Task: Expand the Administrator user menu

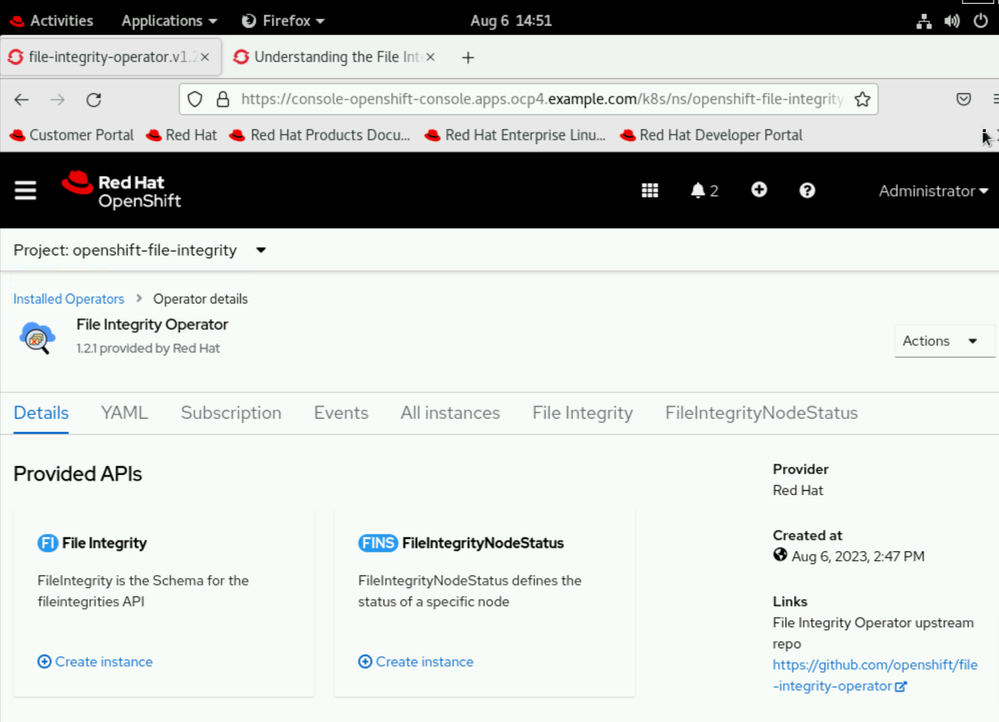Action: tap(932, 191)
